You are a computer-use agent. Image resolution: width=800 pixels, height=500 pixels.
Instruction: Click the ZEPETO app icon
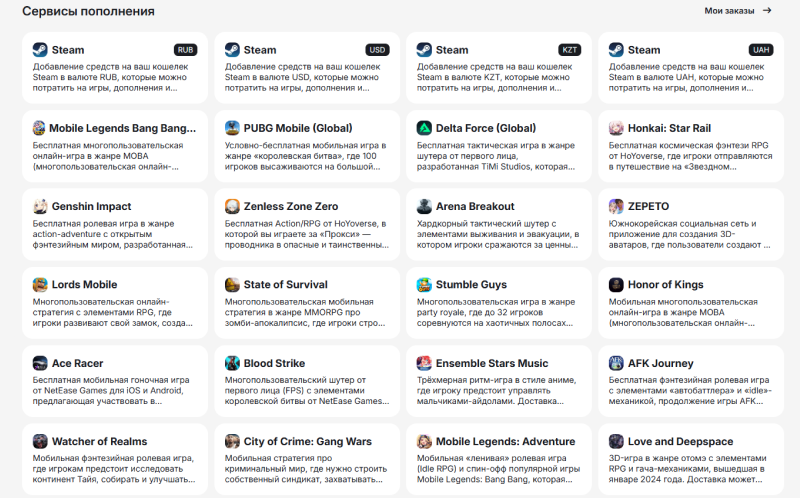(x=616, y=206)
